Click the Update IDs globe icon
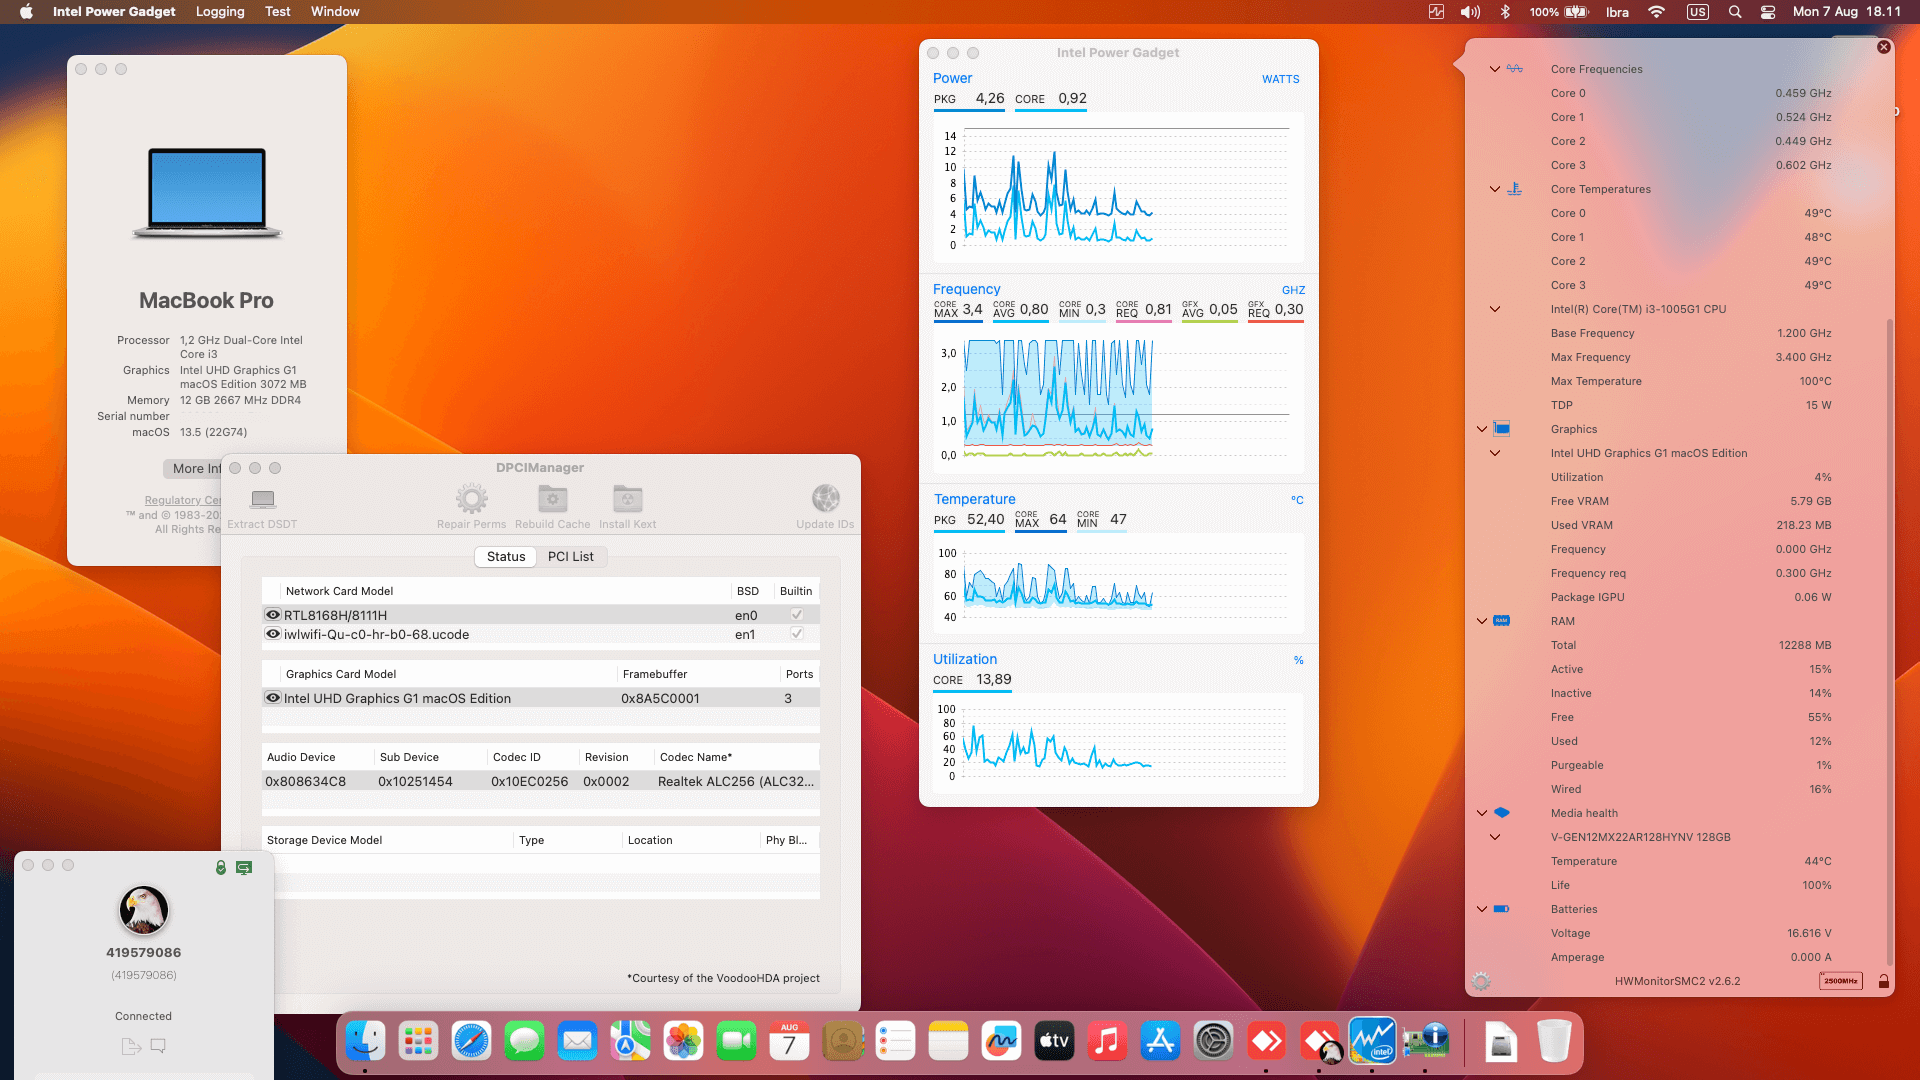 [825, 498]
